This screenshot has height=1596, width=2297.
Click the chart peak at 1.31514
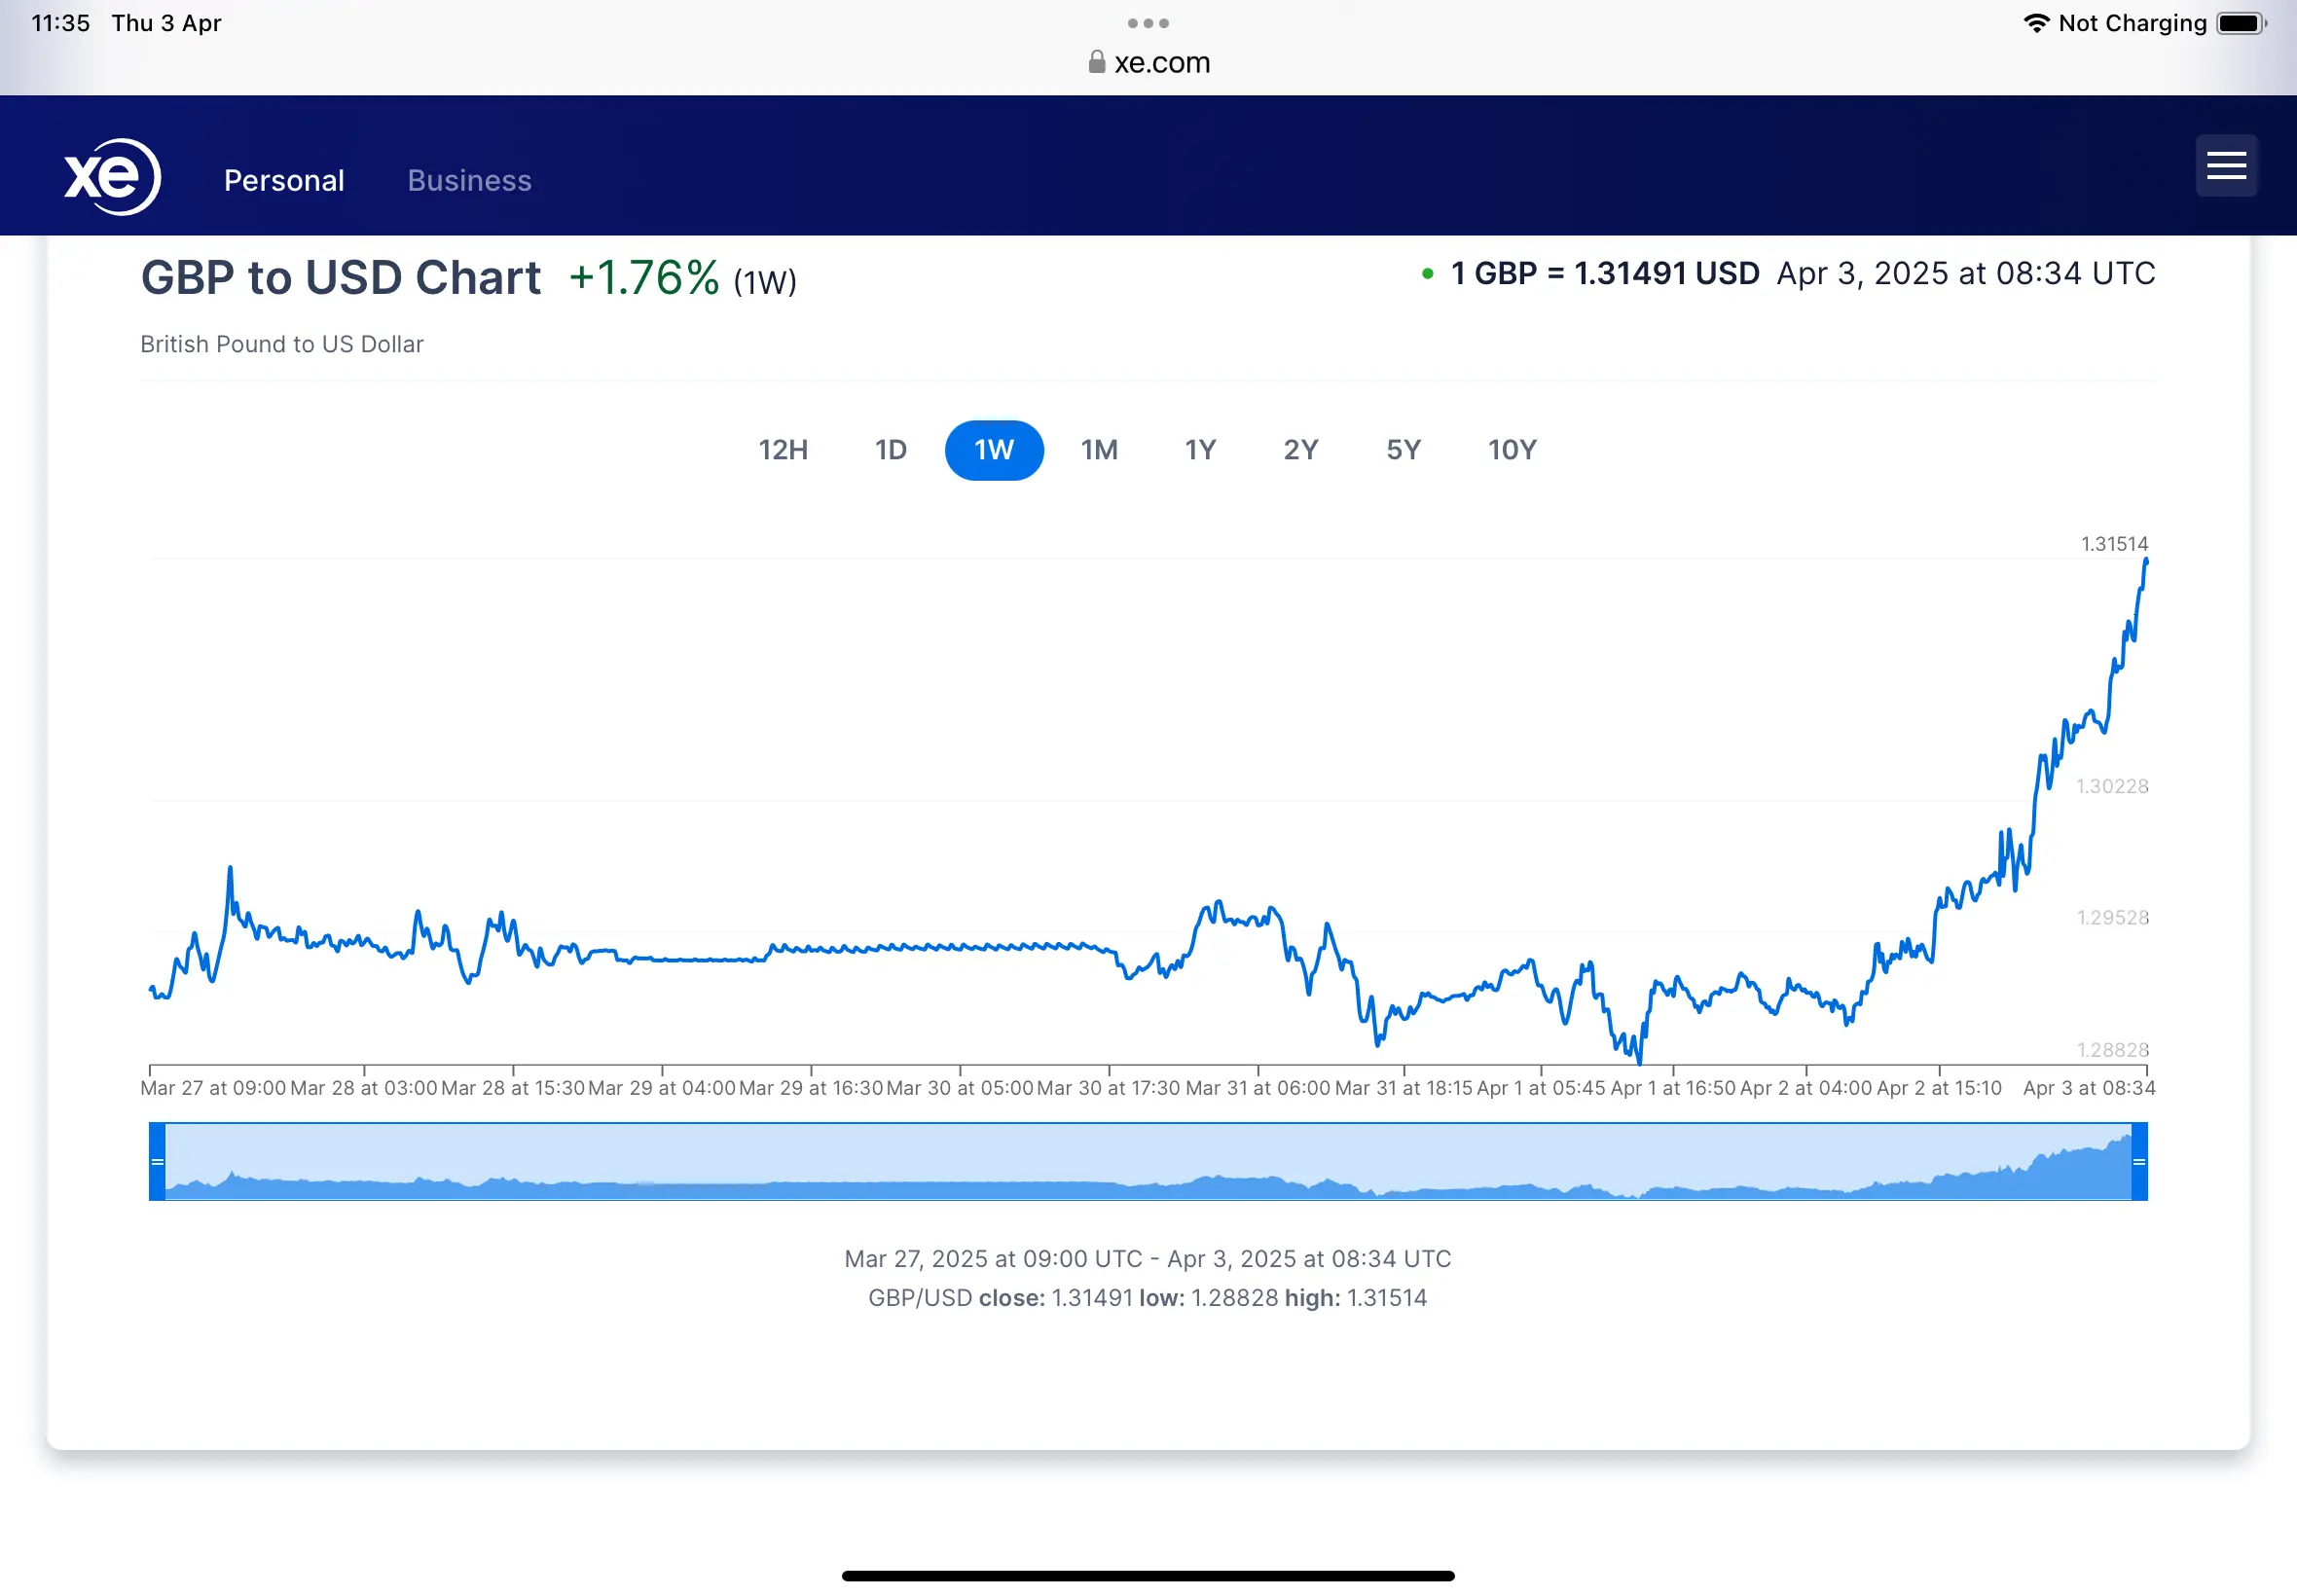2145,562
